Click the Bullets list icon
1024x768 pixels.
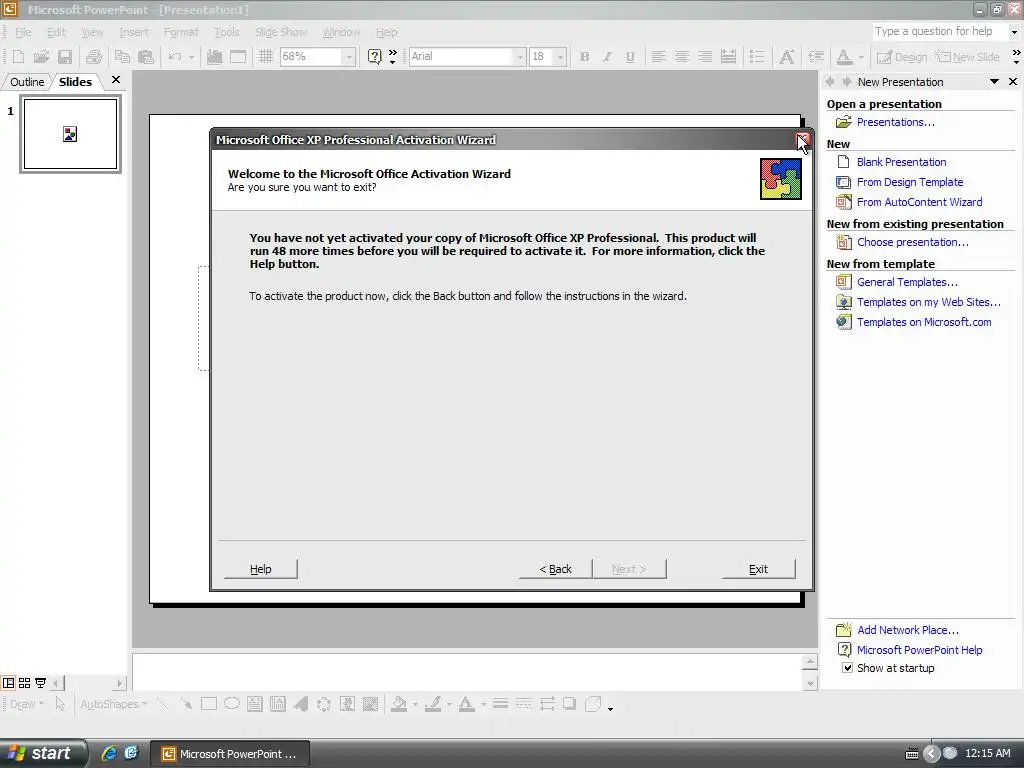pyautogui.click(x=757, y=57)
